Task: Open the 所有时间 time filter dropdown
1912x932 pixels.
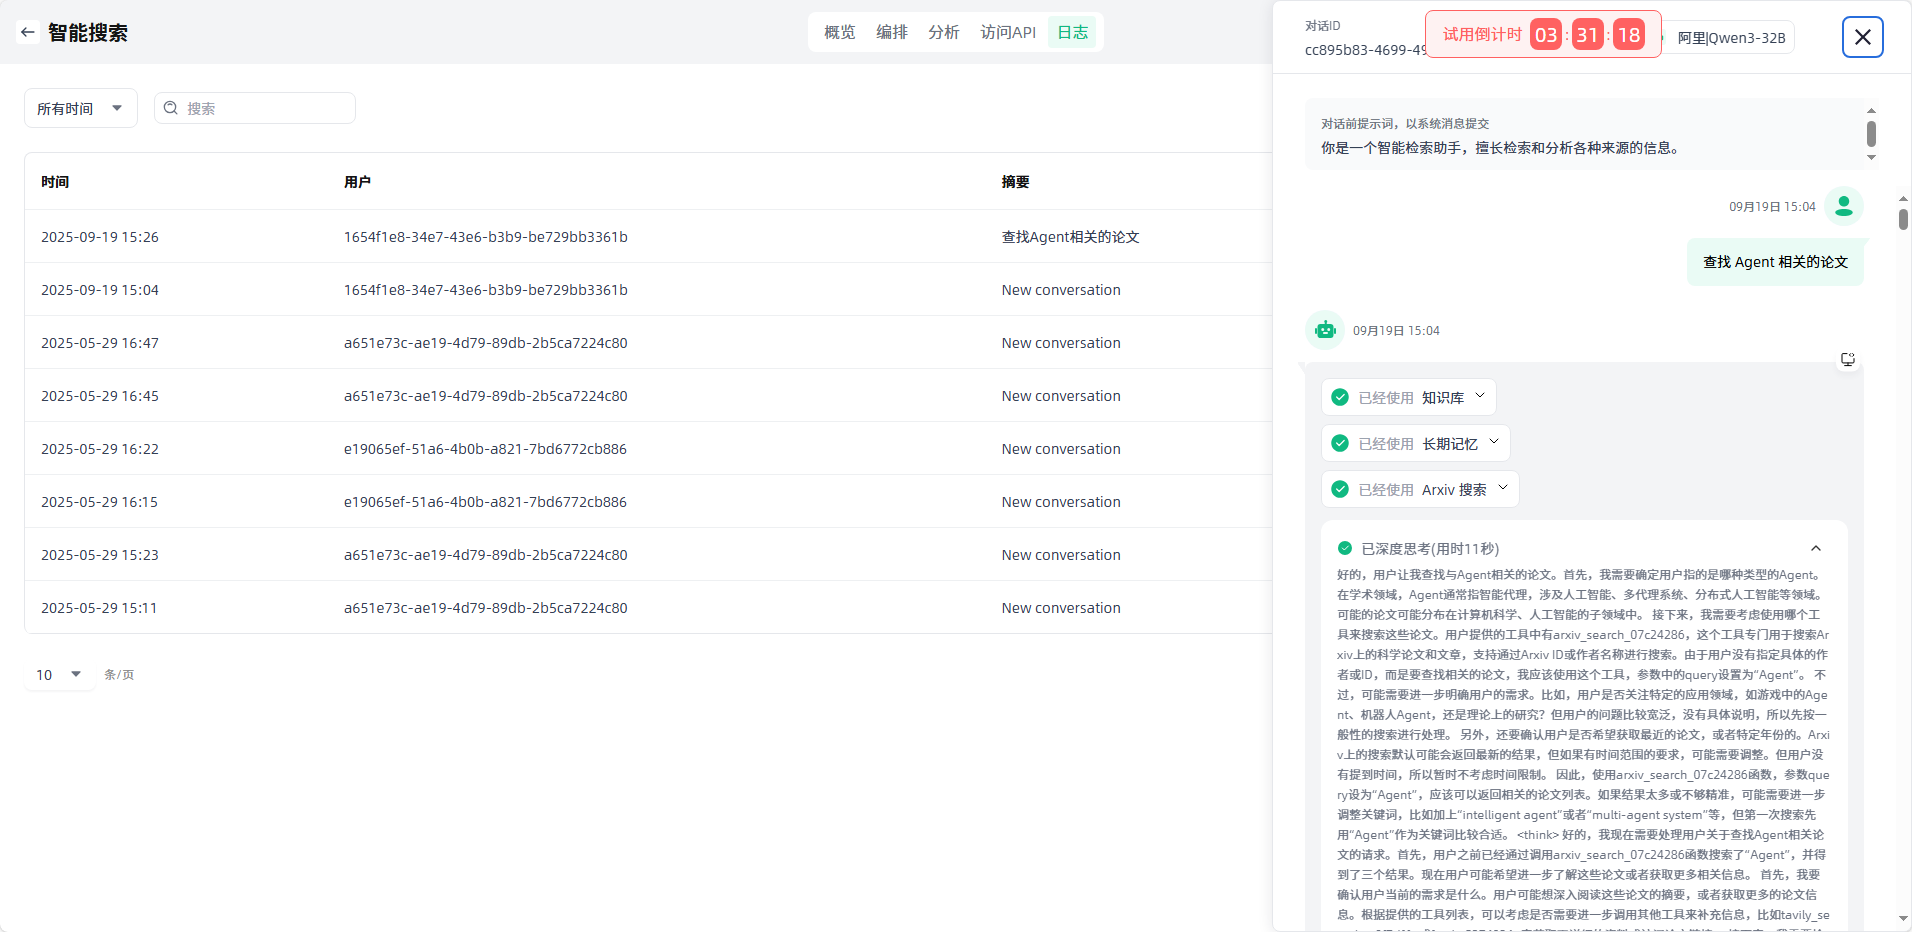Action: (x=80, y=108)
